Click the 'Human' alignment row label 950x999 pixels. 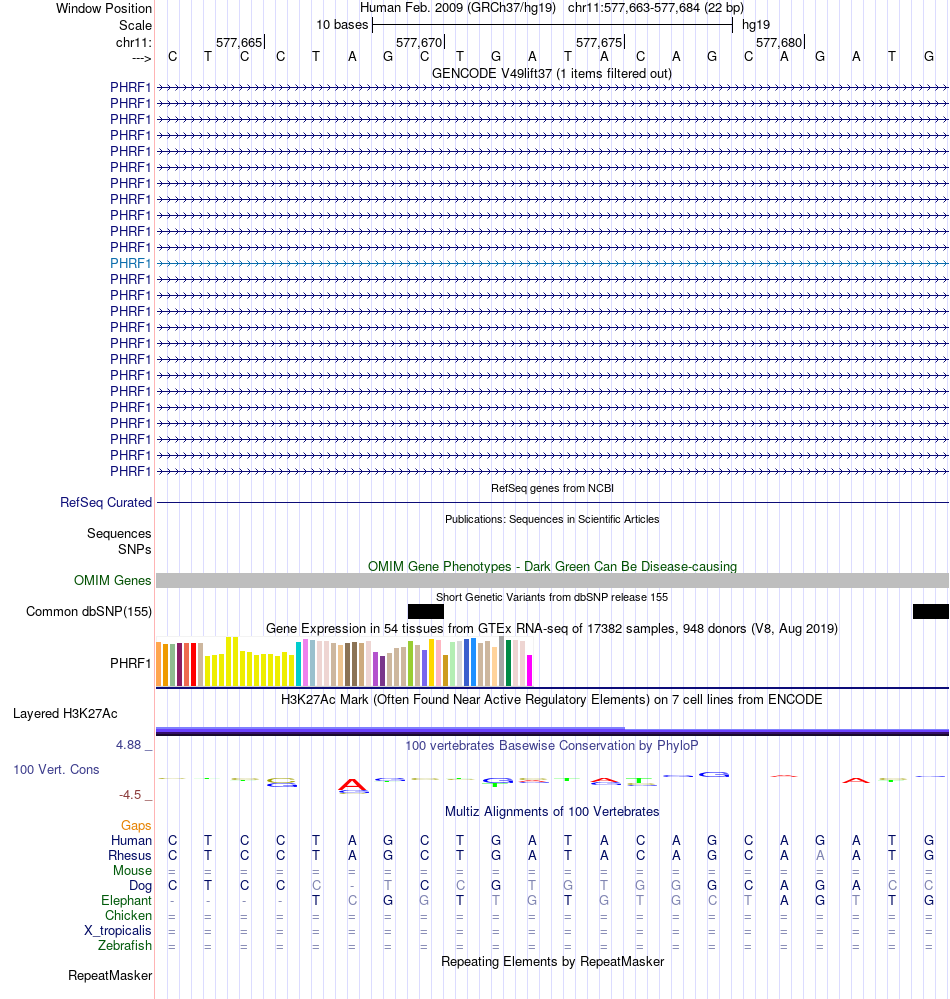[131, 840]
